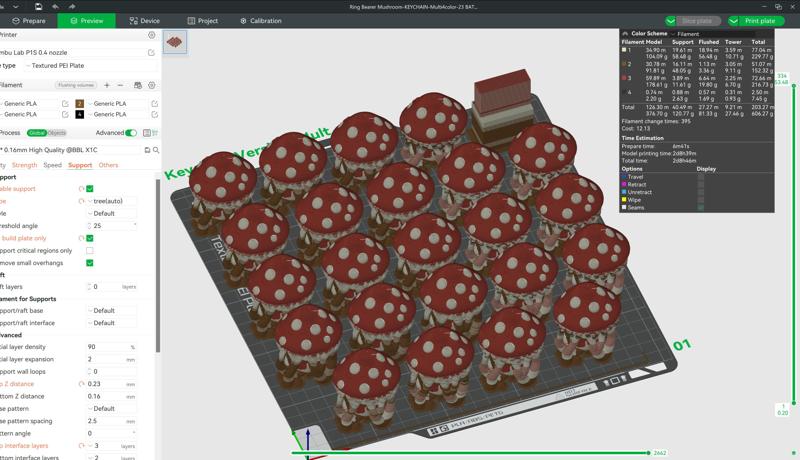Open the Strength settings tab

coord(24,165)
